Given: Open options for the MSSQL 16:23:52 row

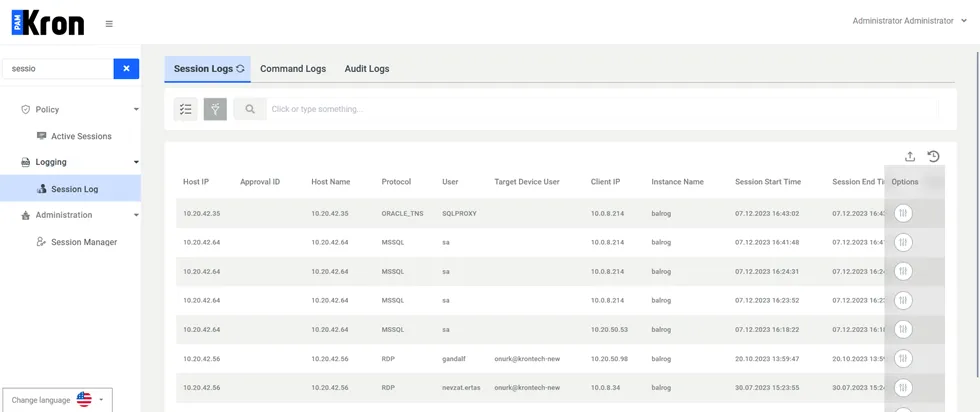Looking at the screenshot, I should click(903, 301).
